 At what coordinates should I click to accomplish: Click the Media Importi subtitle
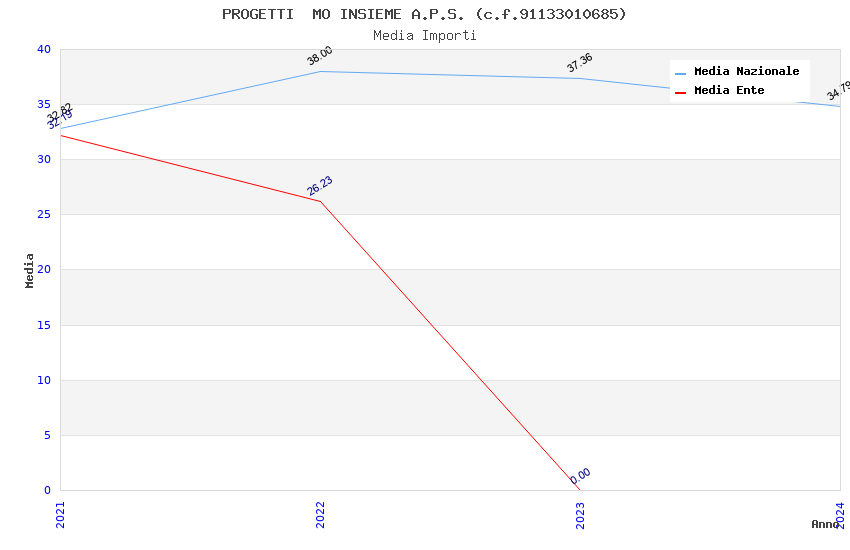[424, 36]
